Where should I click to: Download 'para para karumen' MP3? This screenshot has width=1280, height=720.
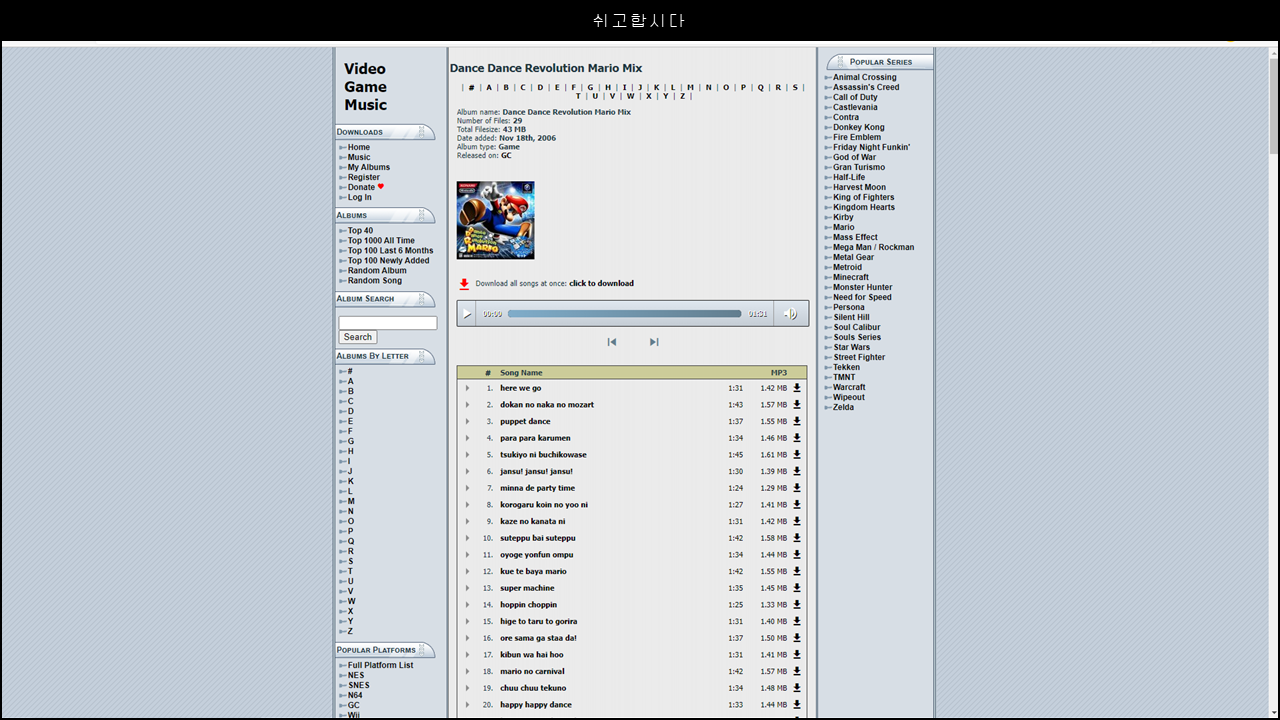click(x=797, y=438)
